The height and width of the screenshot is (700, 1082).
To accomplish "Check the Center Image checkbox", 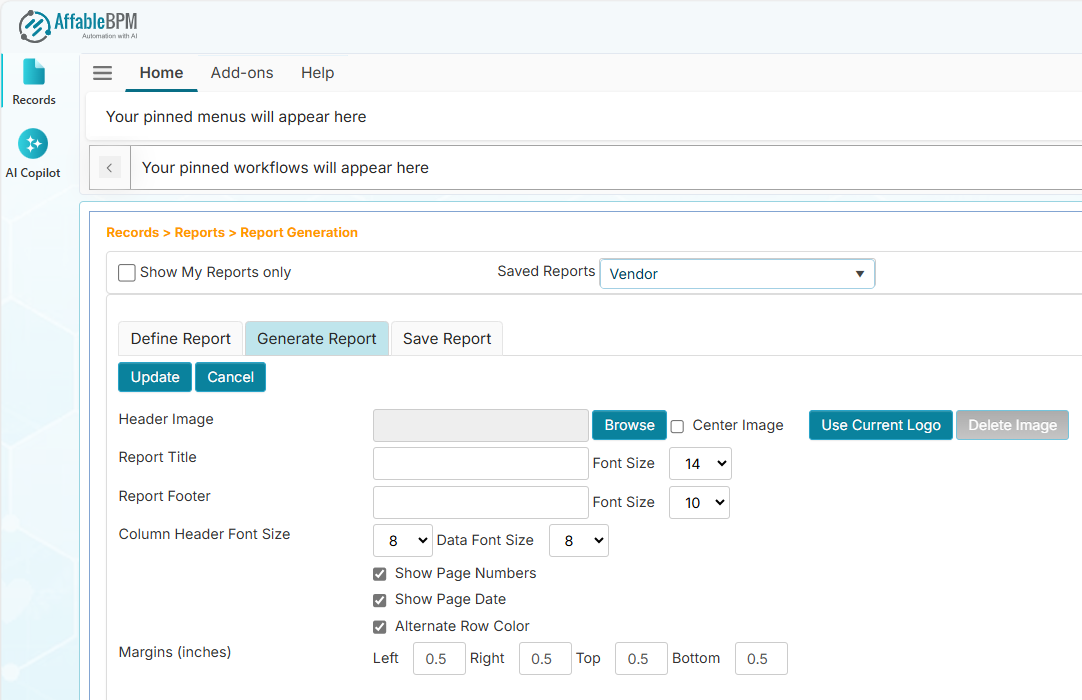I will (677, 426).
